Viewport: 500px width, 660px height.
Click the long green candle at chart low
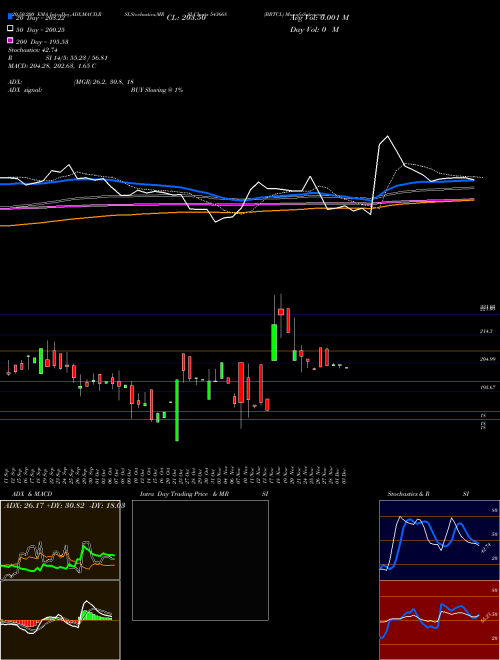point(177,410)
